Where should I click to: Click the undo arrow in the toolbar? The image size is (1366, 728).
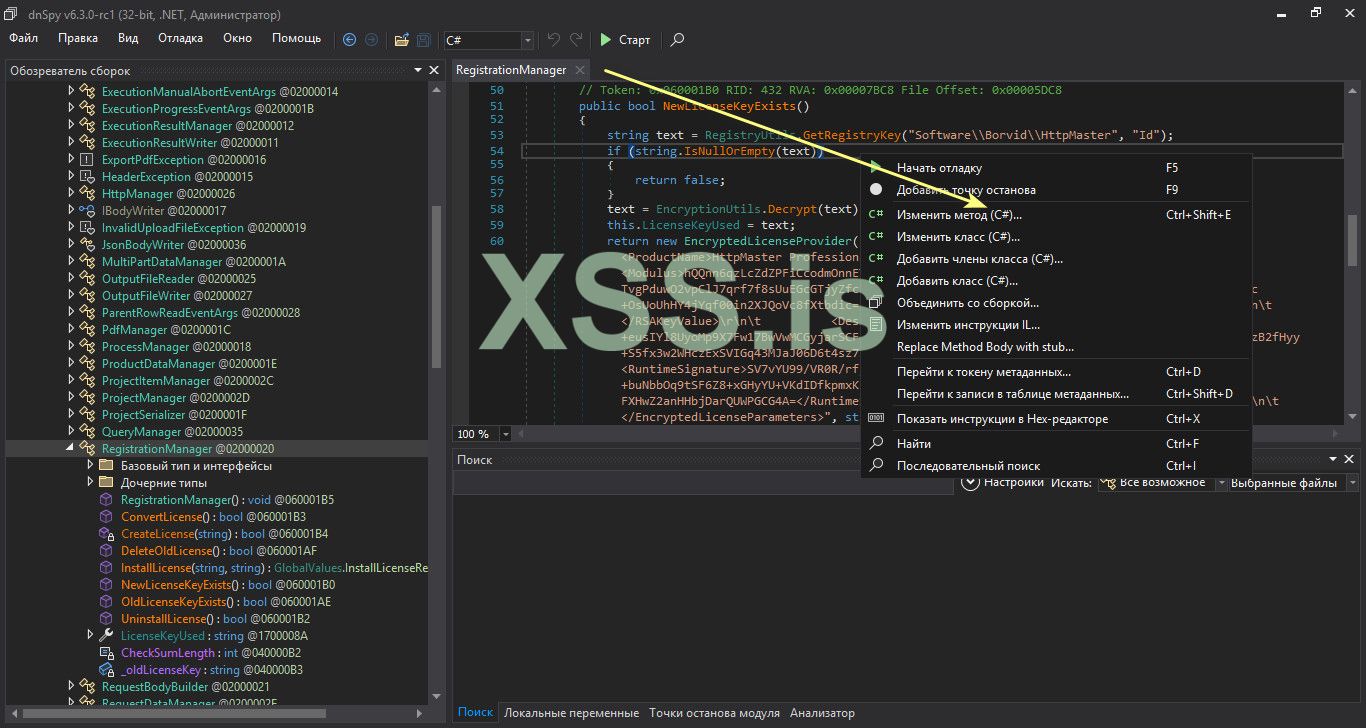pos(554,40)
